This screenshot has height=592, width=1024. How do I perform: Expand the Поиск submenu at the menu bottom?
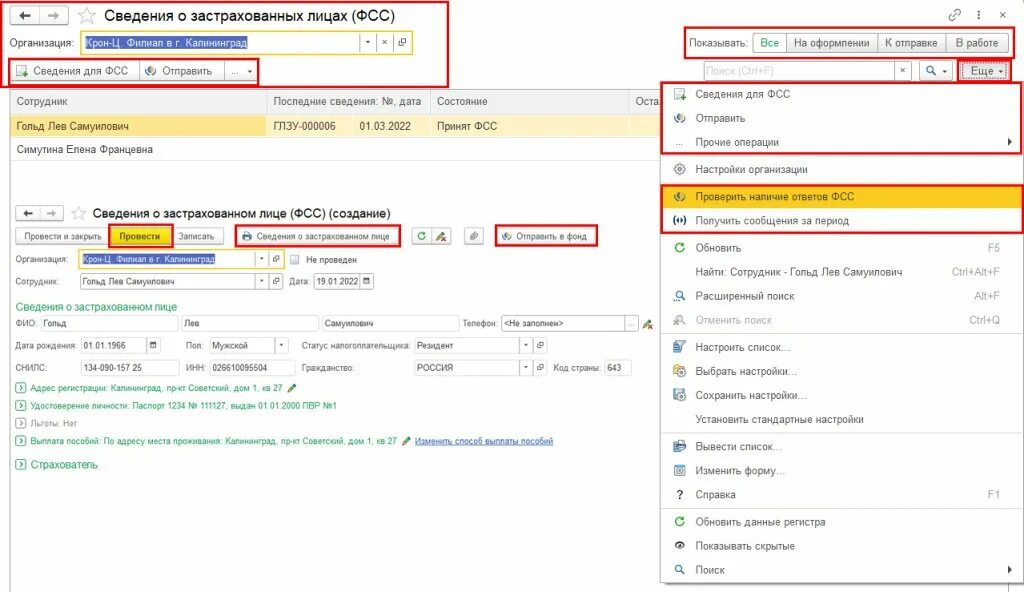tap(841, 570)
